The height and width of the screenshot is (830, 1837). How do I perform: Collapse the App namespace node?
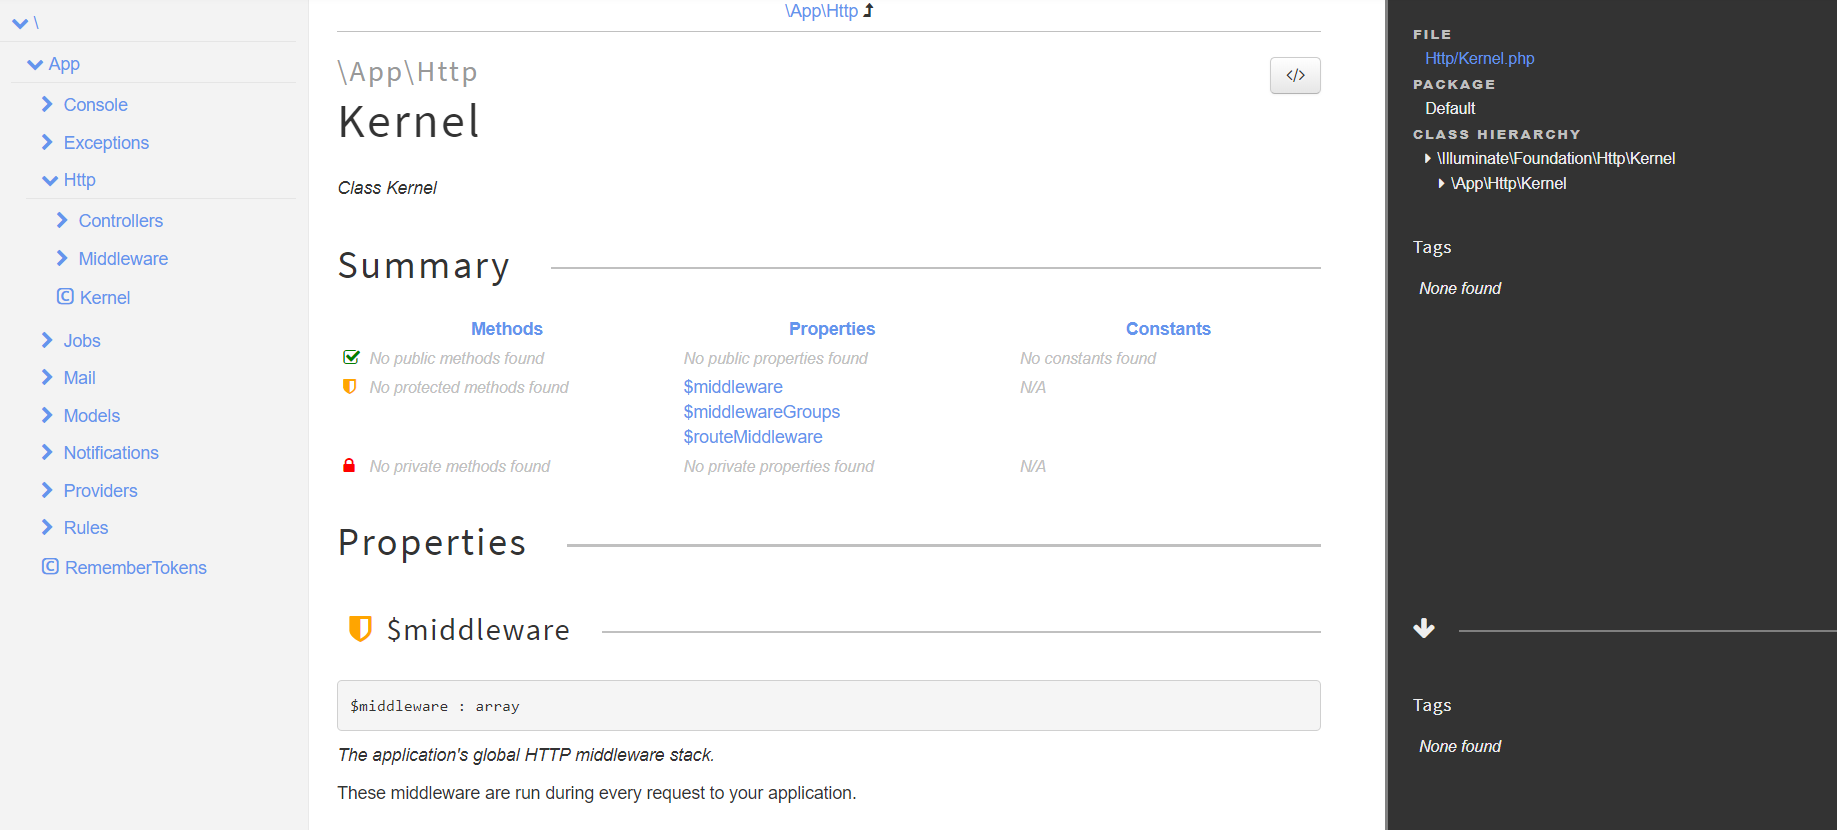coord(35,64)
